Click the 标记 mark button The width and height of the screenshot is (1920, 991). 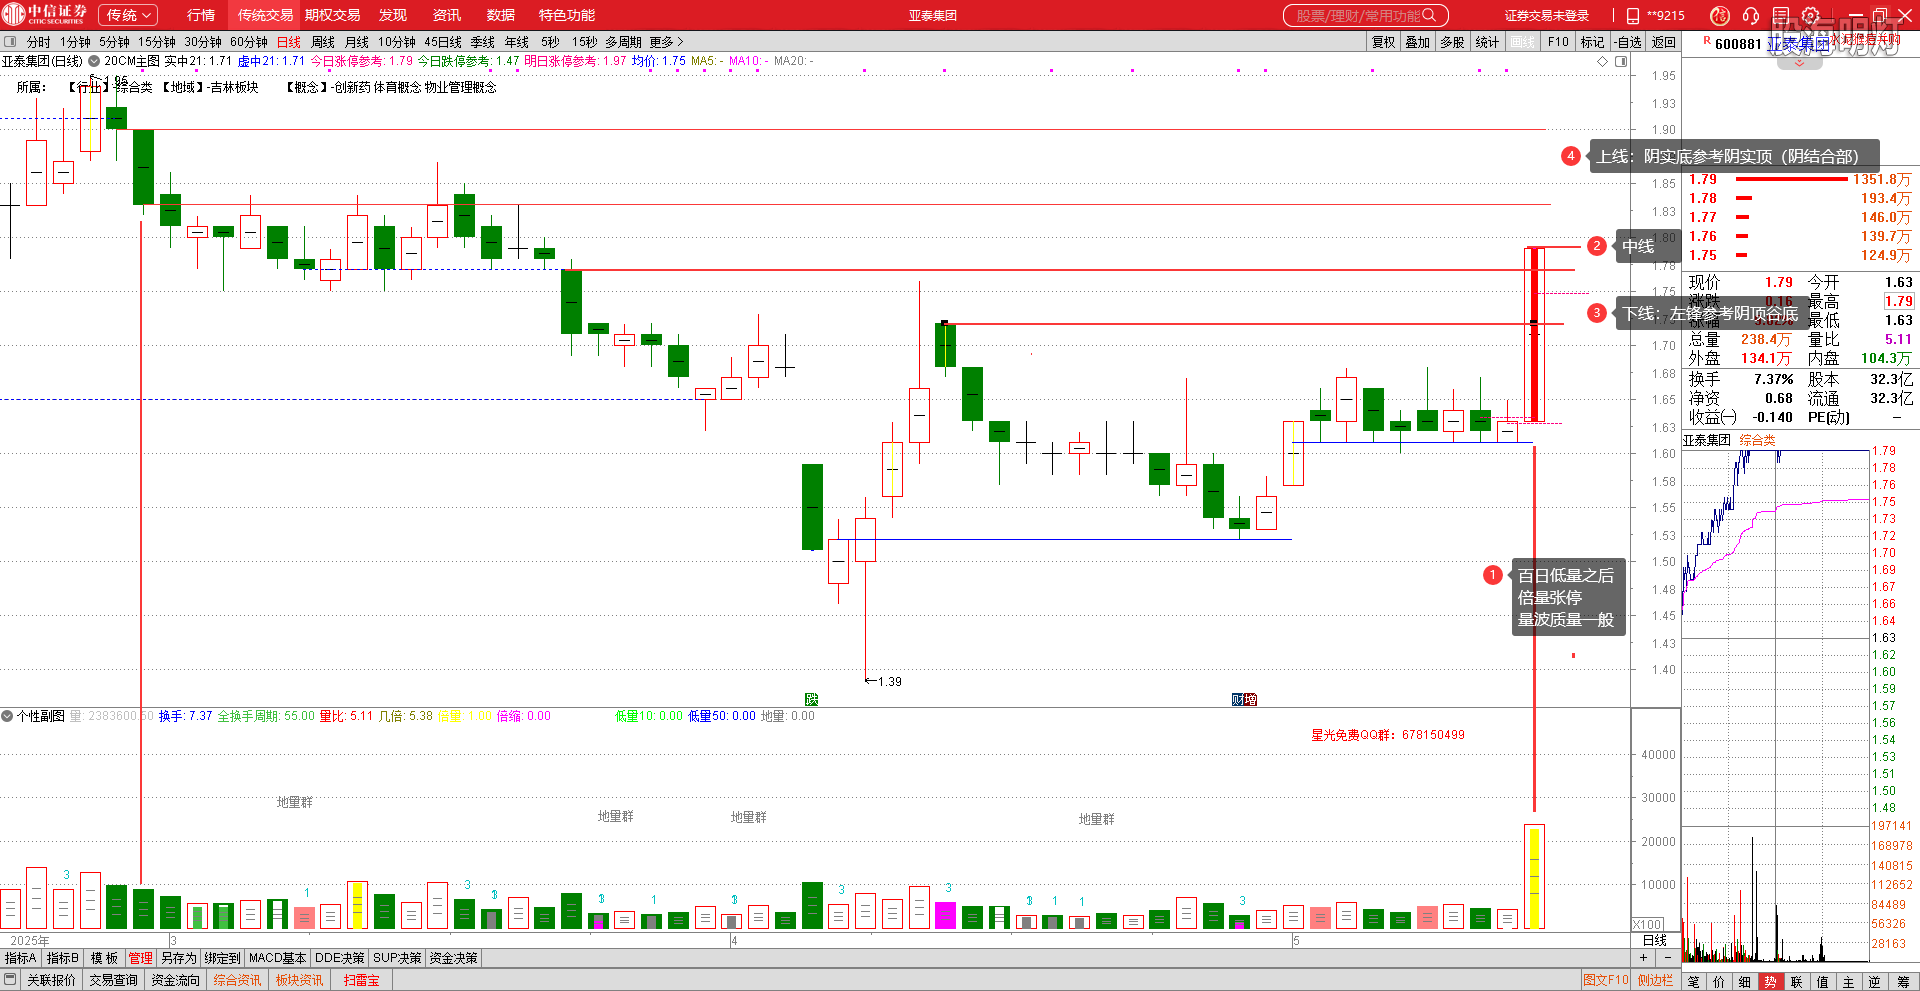pyautogui.click(x=1592, y=42)
